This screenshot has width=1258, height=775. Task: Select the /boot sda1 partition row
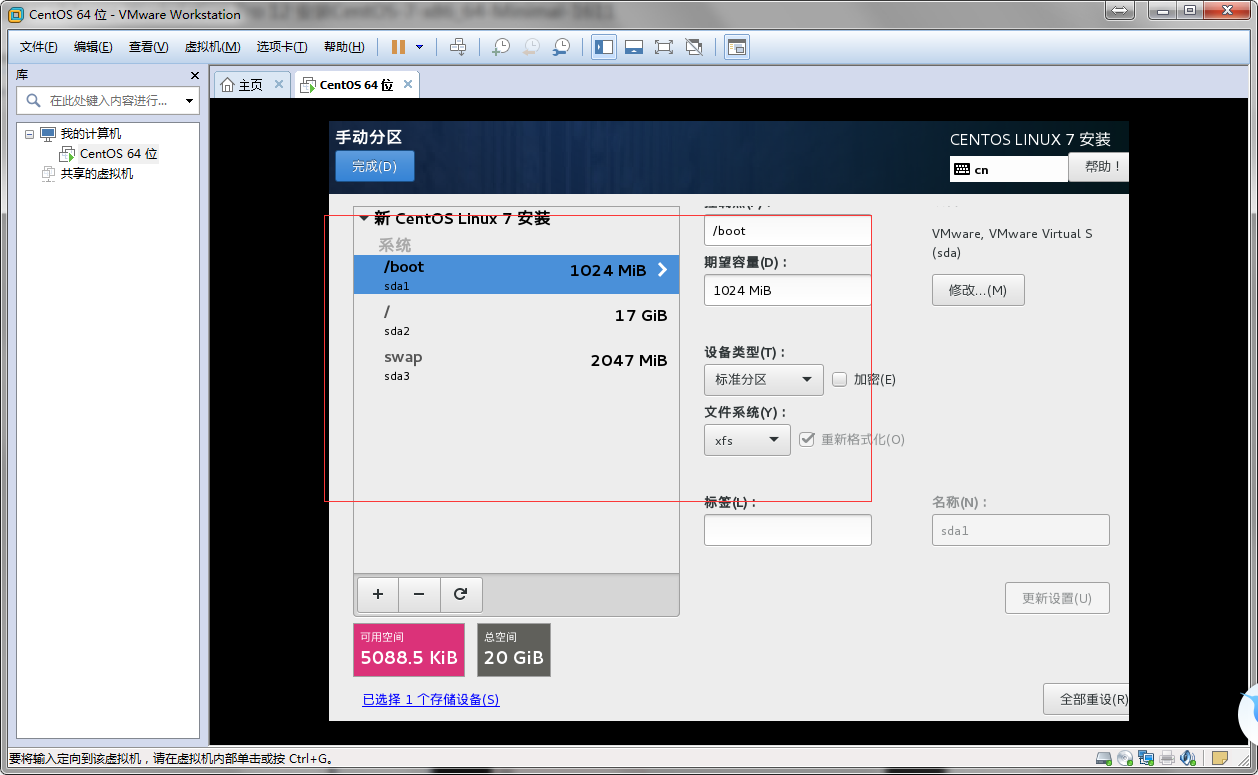click(516, 274)
